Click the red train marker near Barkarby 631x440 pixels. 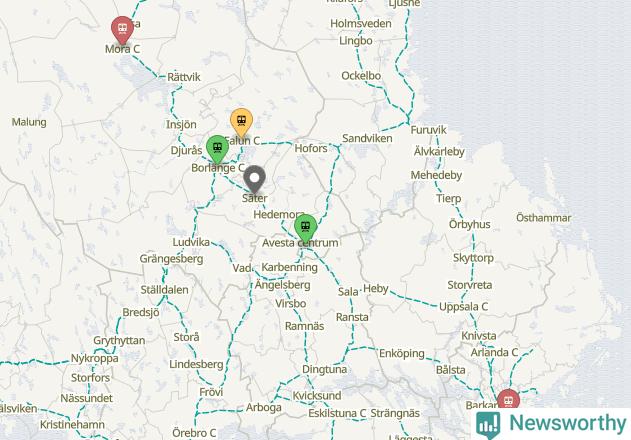[x=508, y=399]
